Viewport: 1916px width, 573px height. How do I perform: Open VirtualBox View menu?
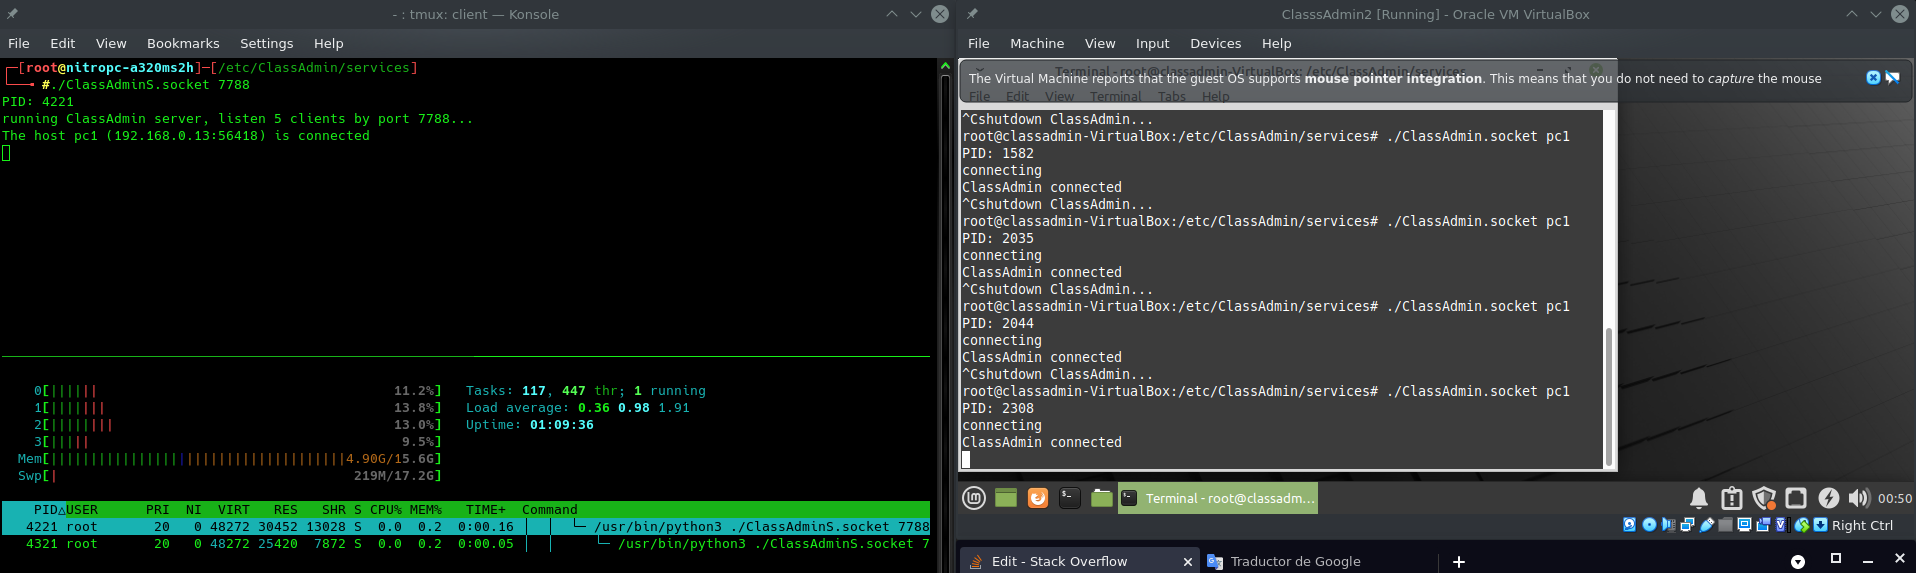[1100, 43]
